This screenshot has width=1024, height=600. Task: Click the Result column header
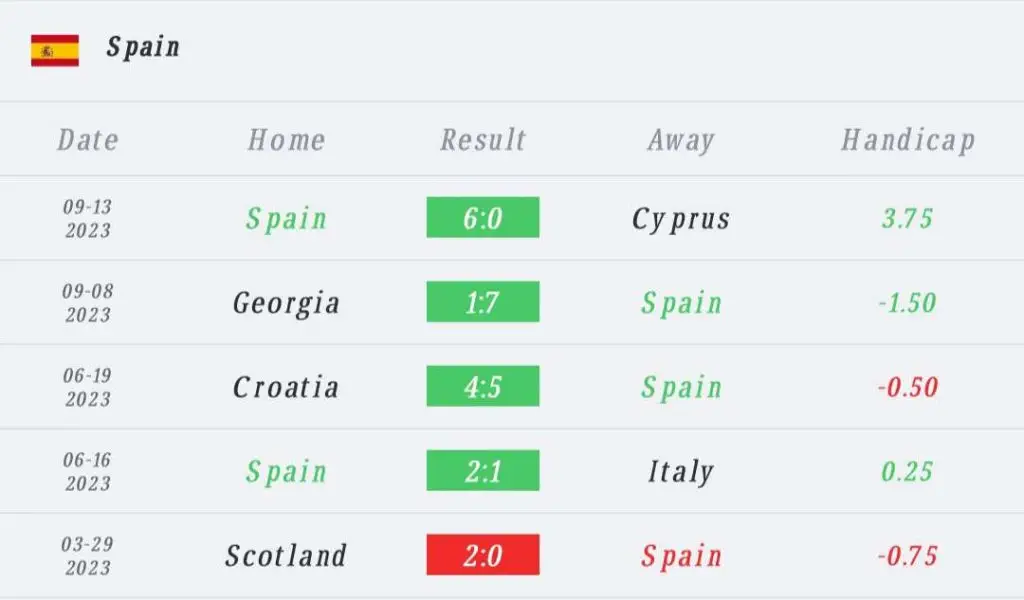[483, 140]
